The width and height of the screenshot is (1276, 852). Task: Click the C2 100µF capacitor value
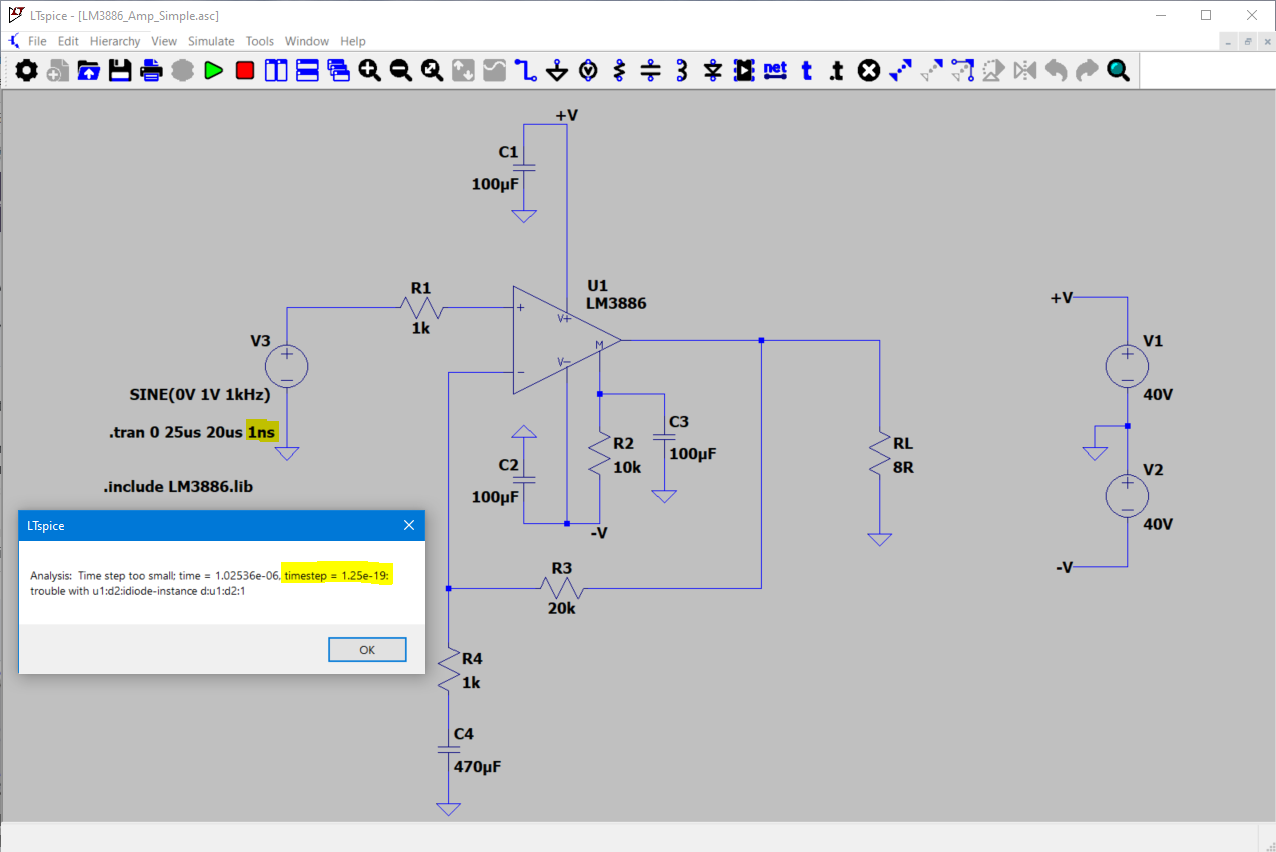496,497
